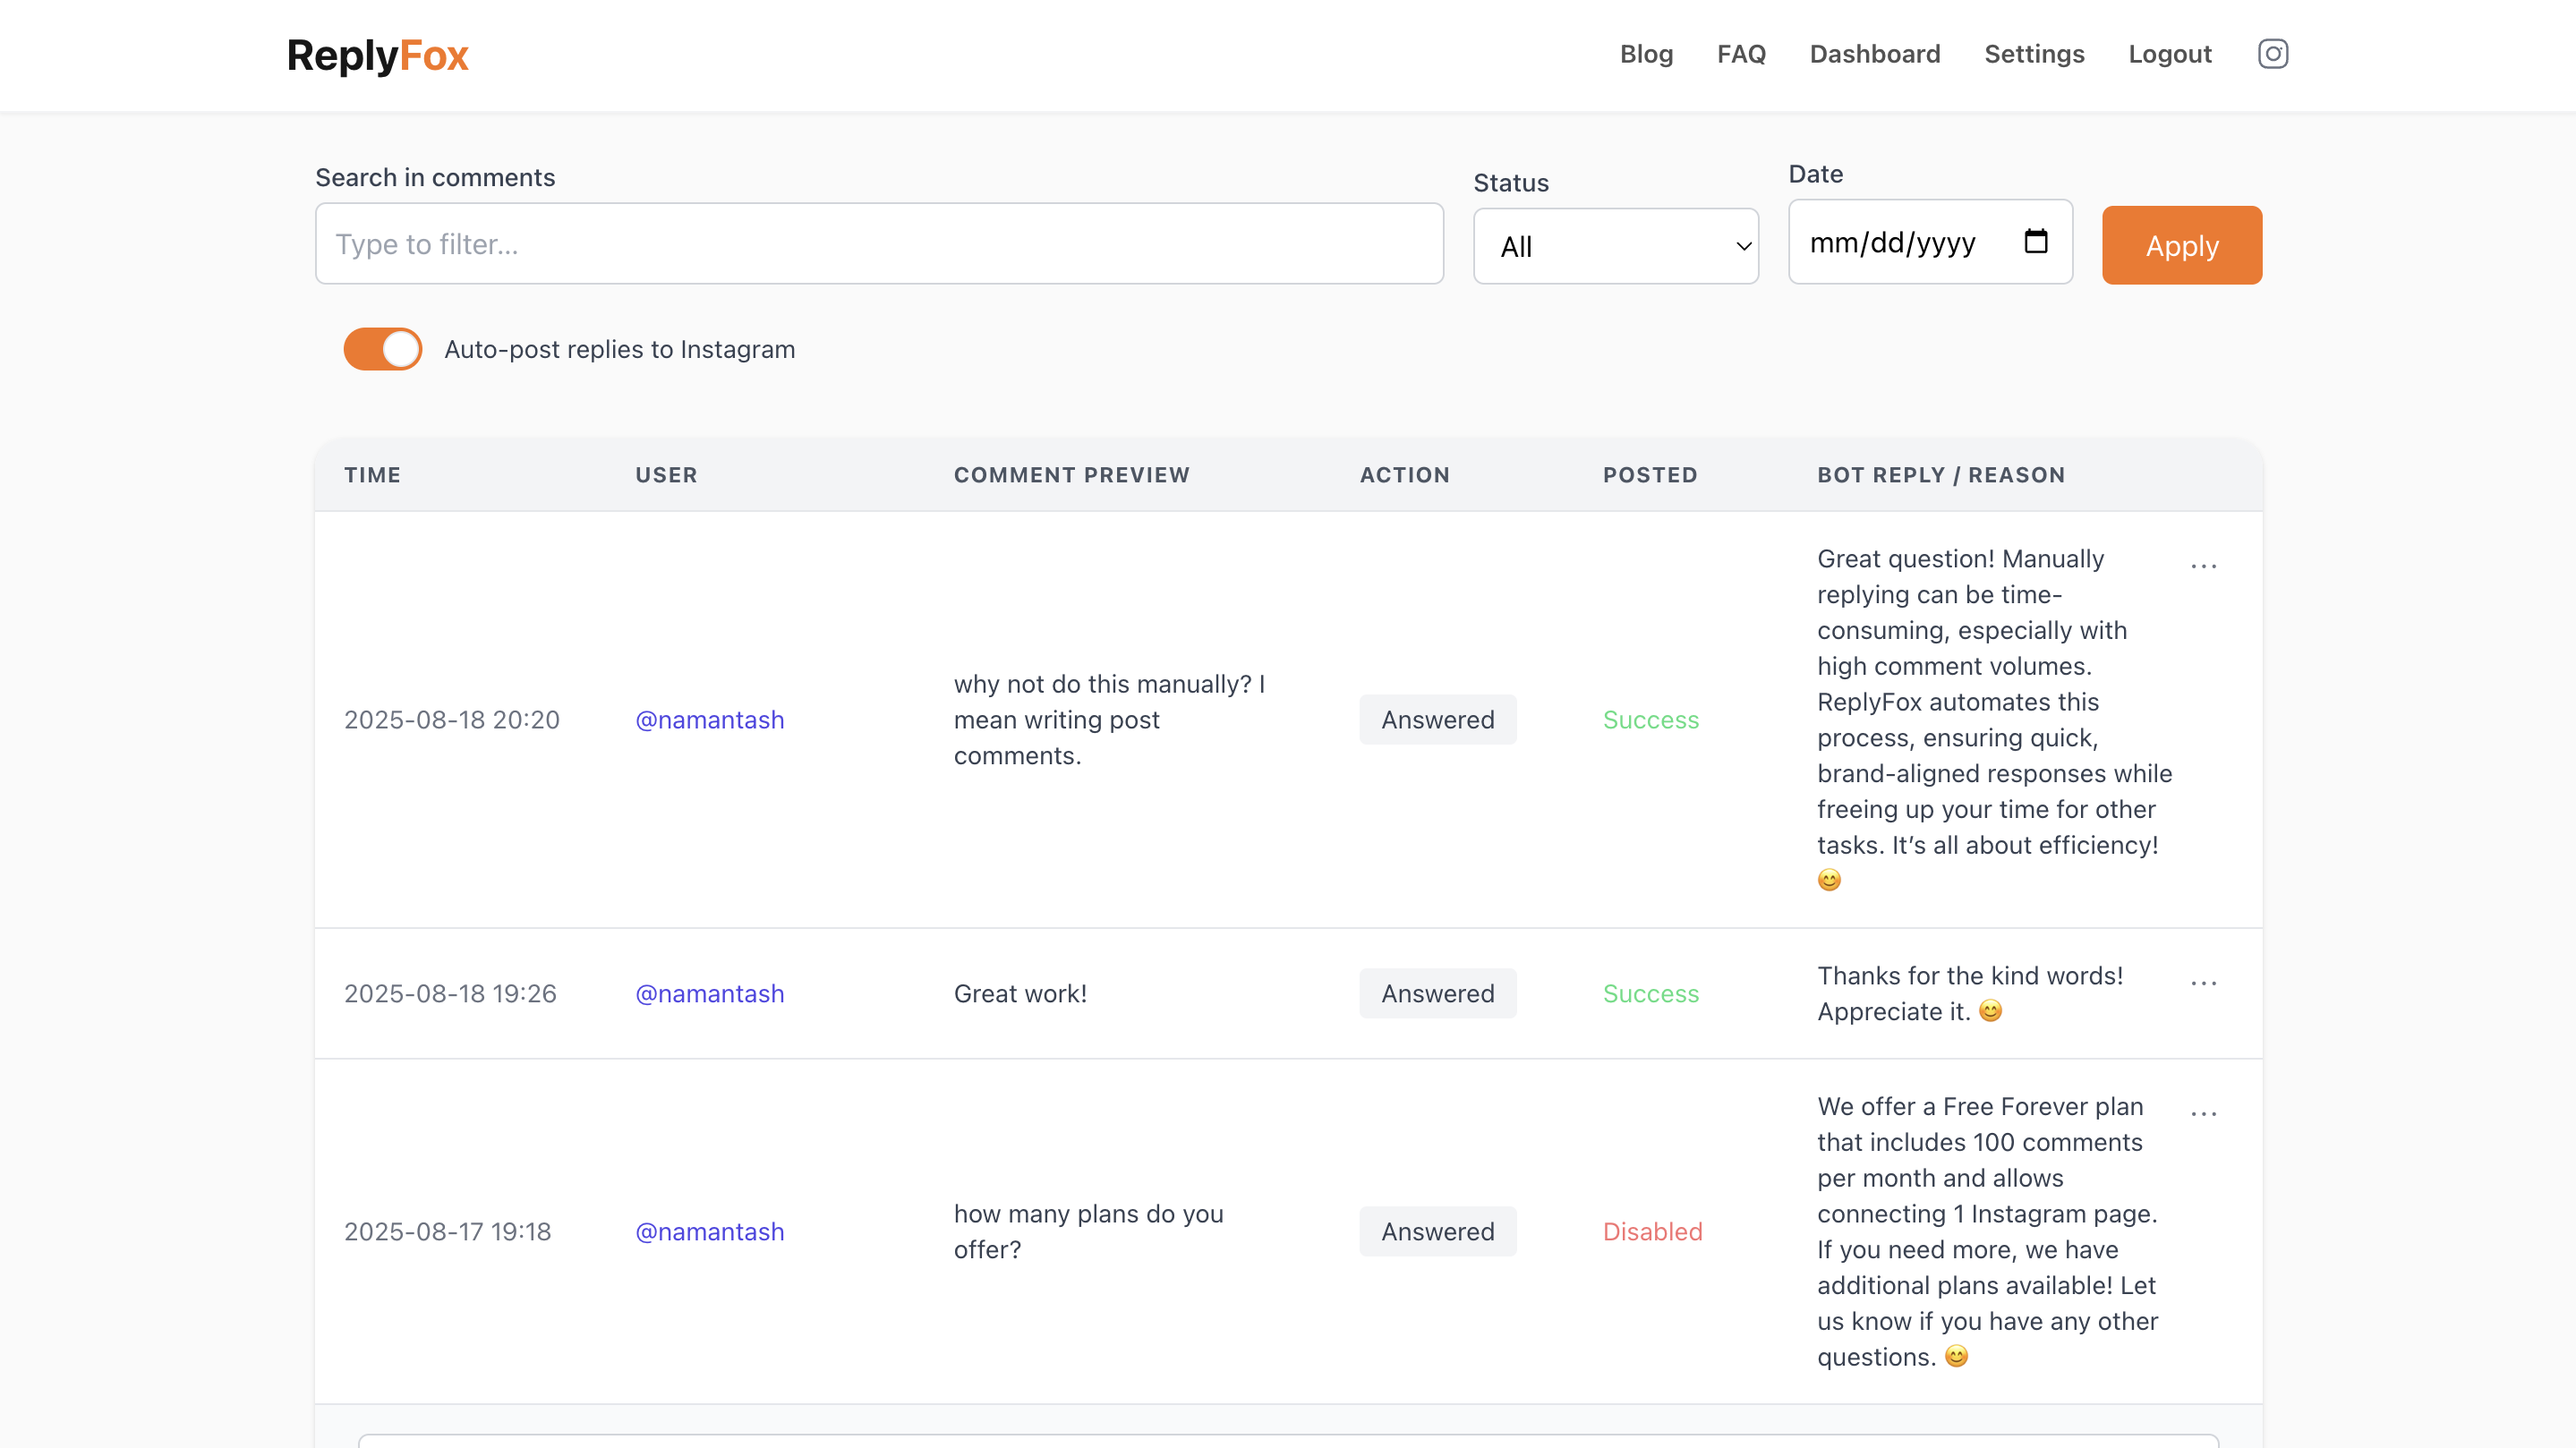Click Answered badge in 'how many plans' row
Image resolution: width=2576 pixels, height=1448 pixels.
click(x=1437, y=1232)
